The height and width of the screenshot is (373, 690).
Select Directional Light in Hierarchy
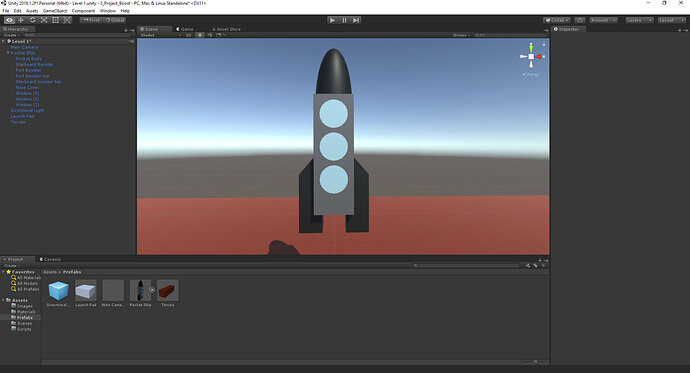pos(27,110)
